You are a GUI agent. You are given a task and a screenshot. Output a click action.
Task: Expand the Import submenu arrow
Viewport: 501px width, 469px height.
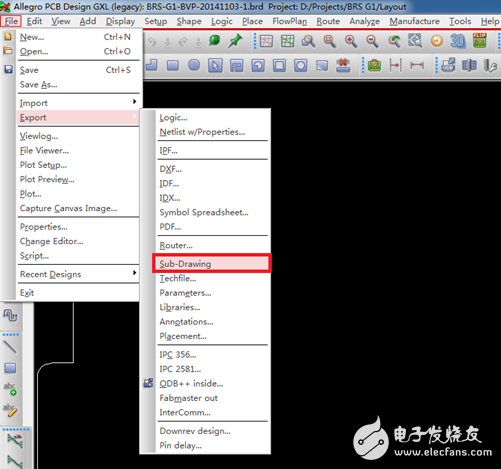(x=135, y=101)
